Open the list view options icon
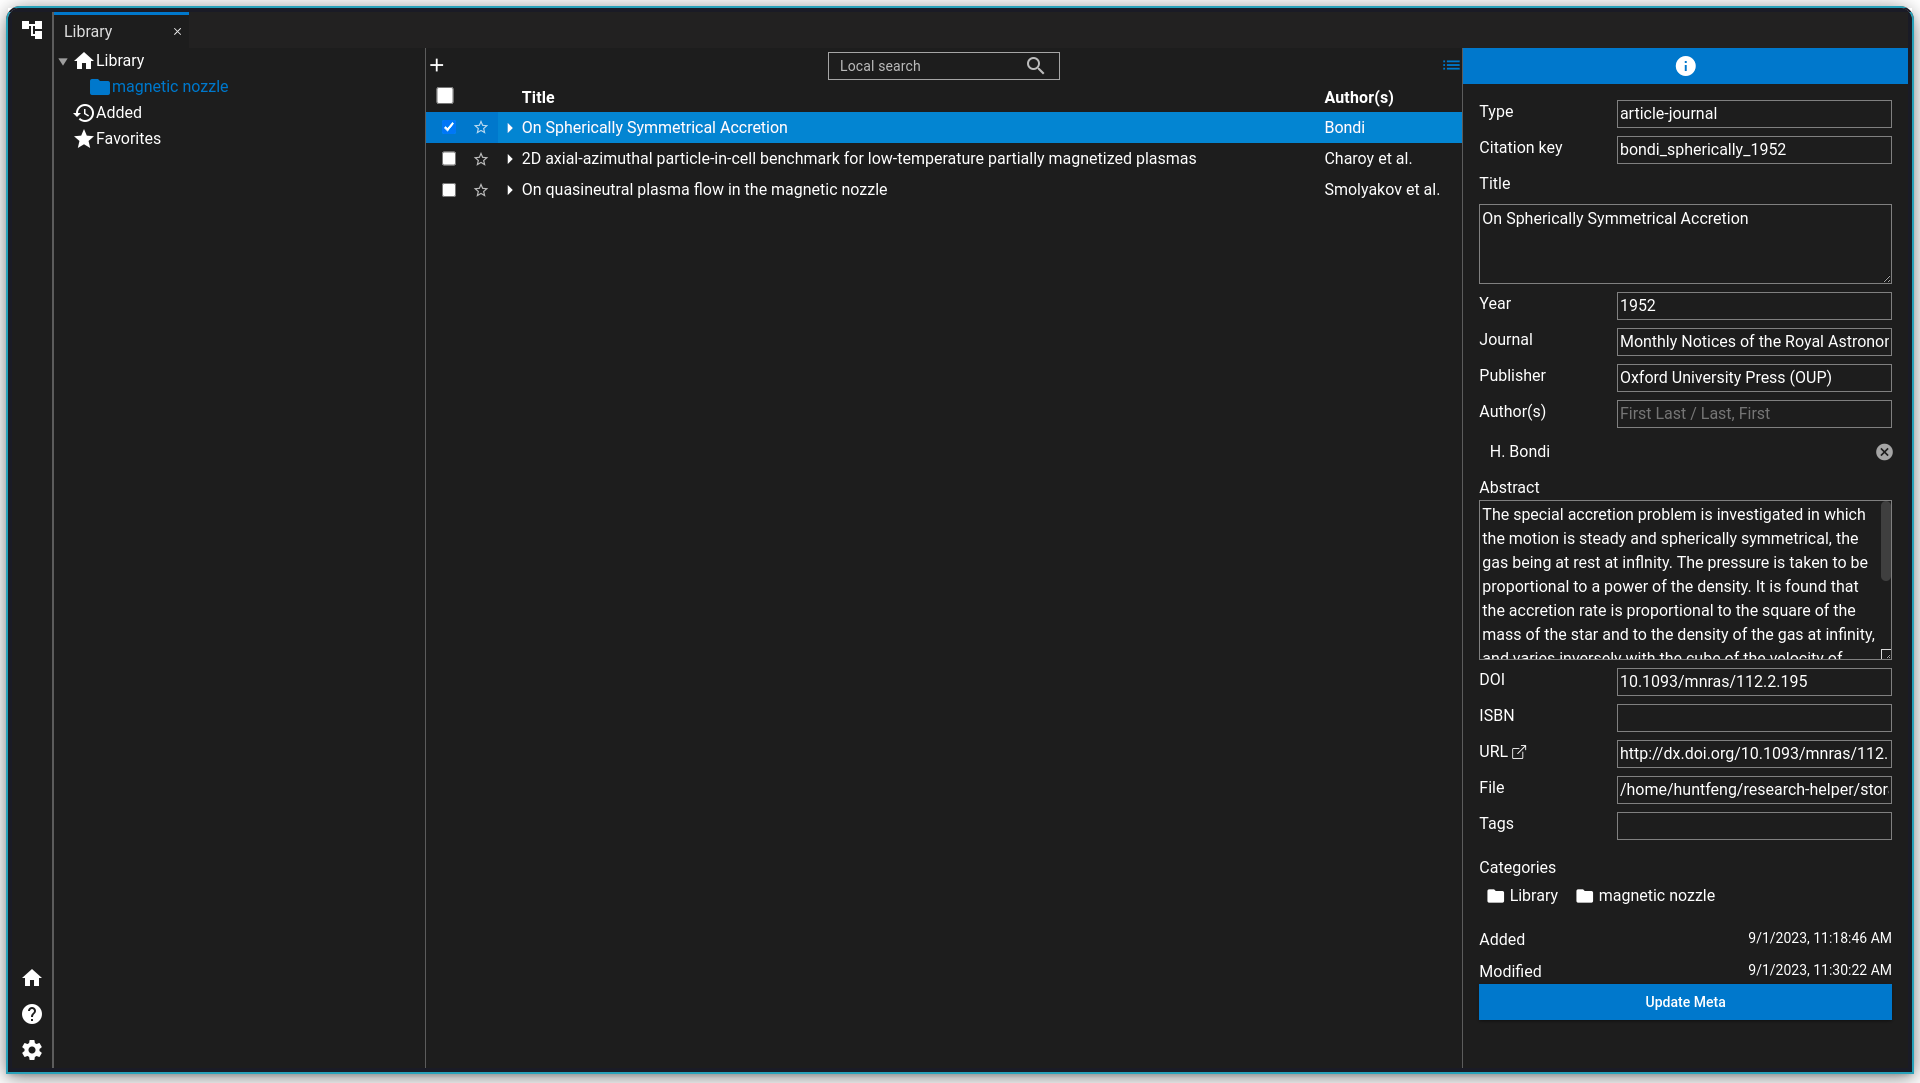The height and width of the screenshot is (1083, 1920). [1450, 66]
